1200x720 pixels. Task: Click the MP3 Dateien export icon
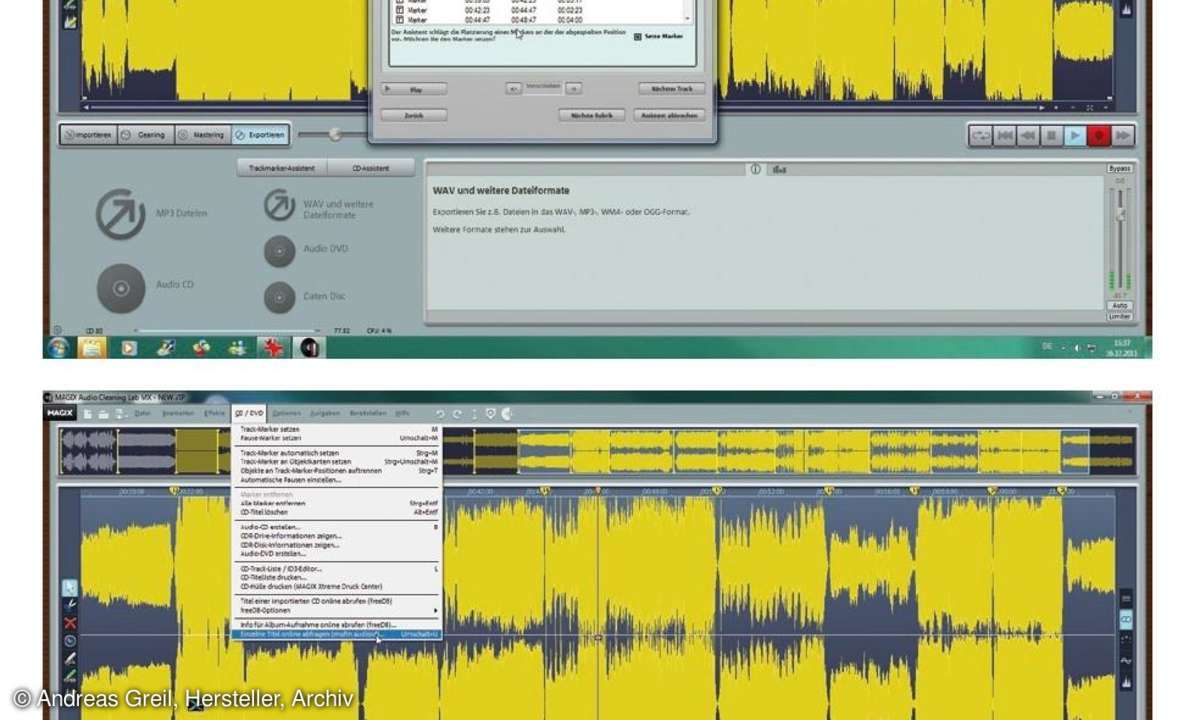click(120, 213)
